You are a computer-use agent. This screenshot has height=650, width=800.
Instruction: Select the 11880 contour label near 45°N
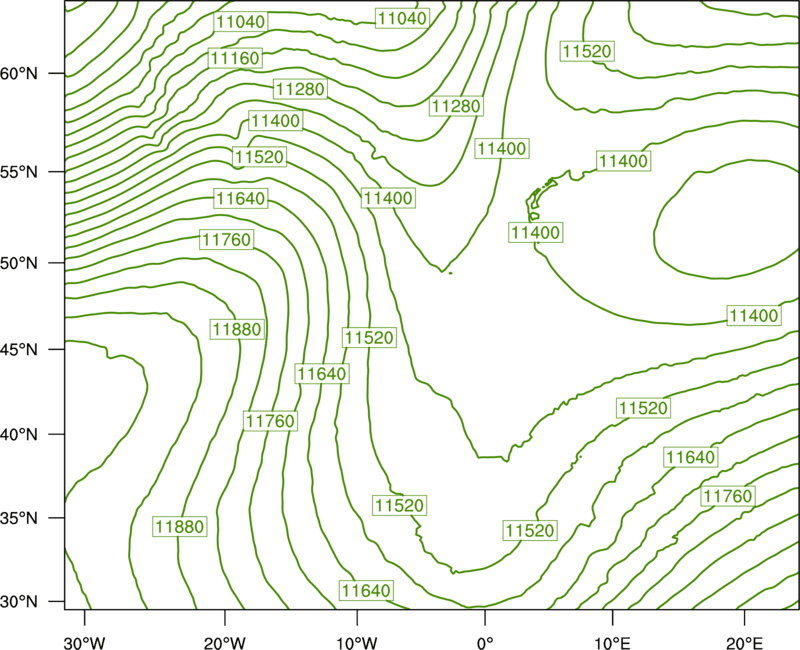[x=237, y=329]
